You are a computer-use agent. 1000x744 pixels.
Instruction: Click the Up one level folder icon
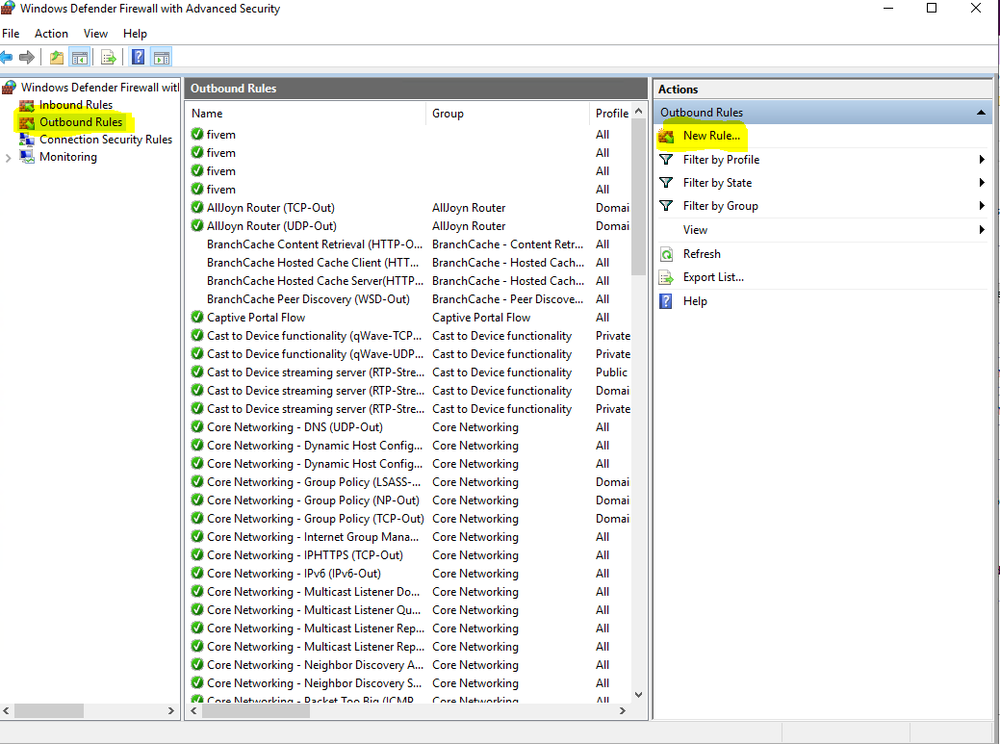tap(57, 57)
